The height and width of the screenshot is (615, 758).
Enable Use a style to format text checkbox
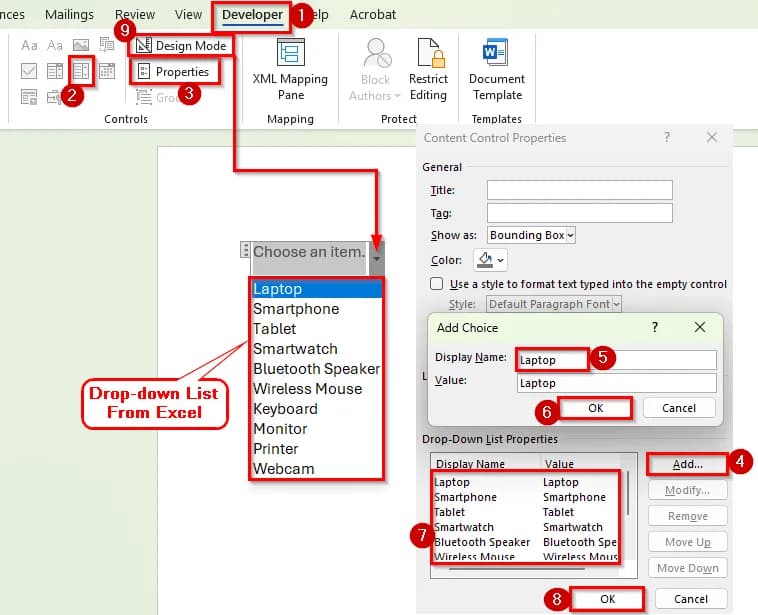[x=437, y=283]
